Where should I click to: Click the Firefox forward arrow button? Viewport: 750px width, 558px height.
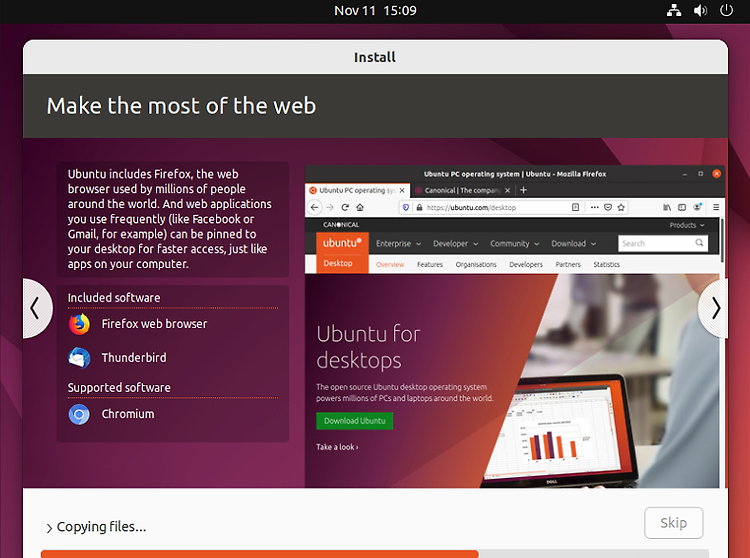click(330, 208)
